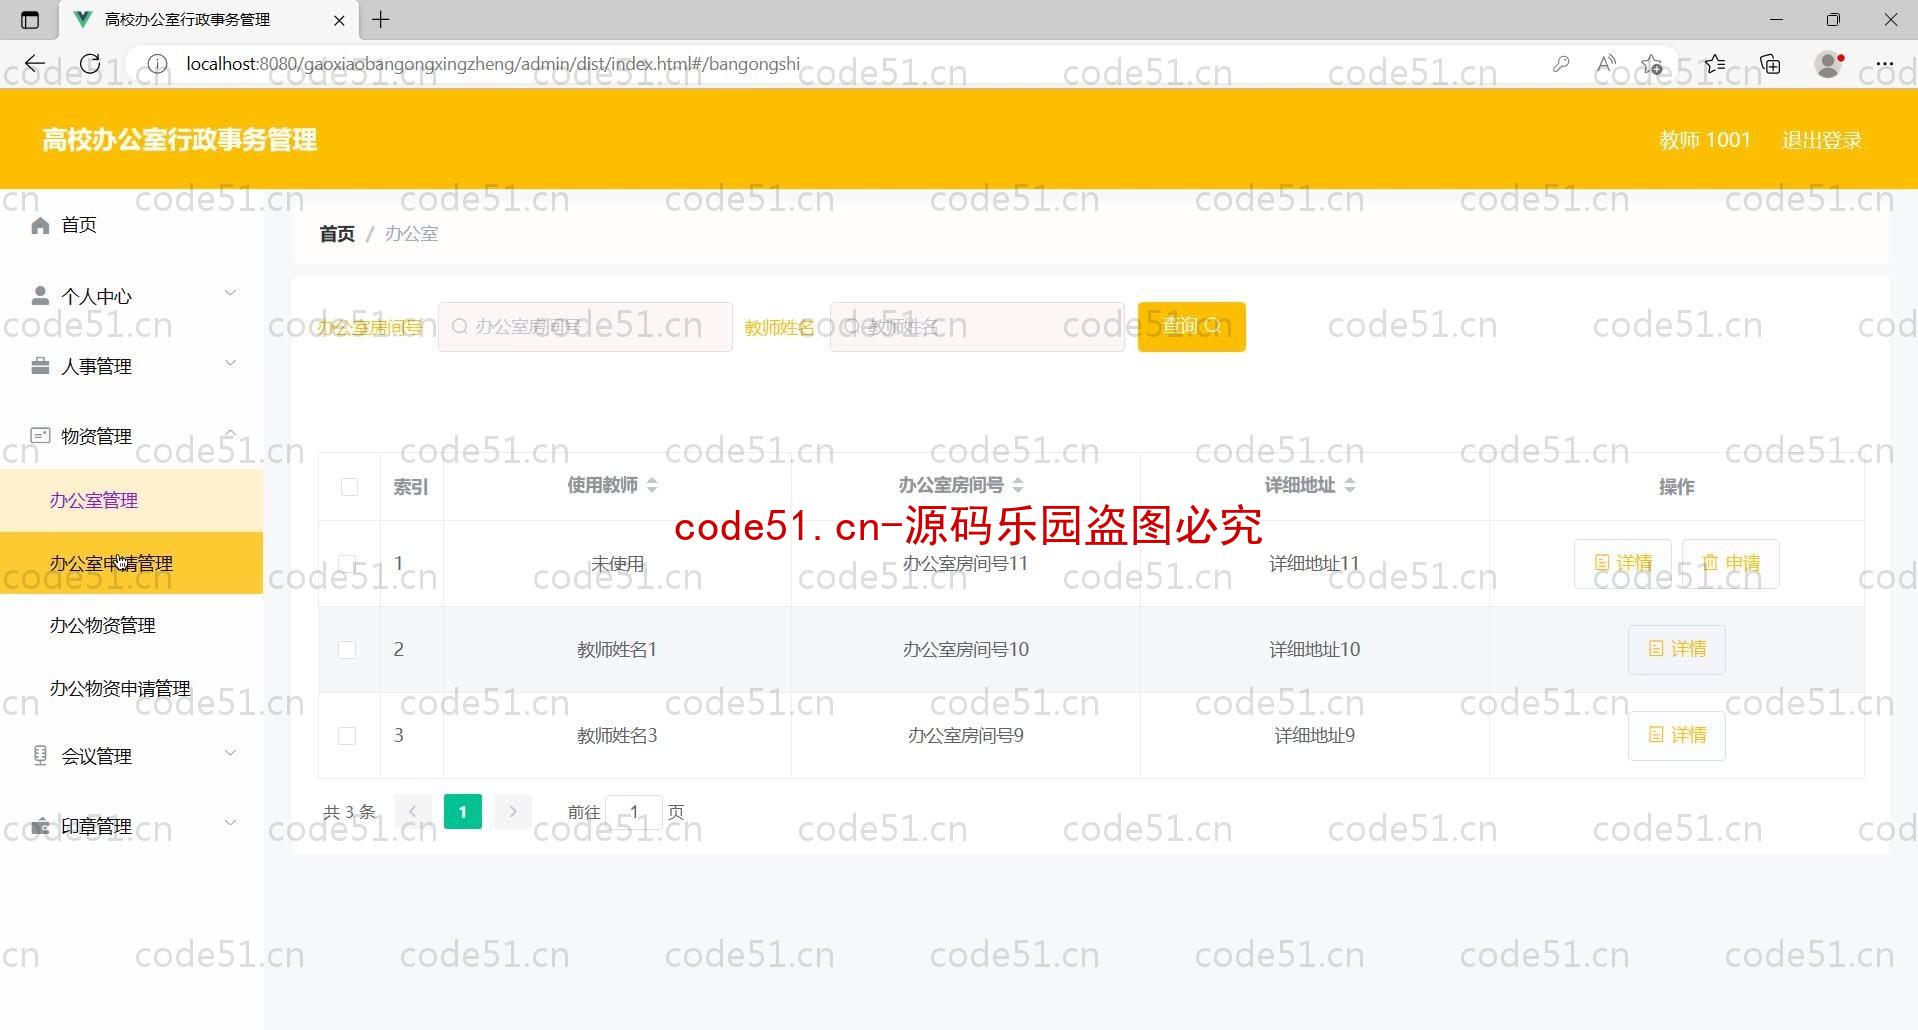
Task: Click the go-to page number input
Action: pyautogui.click(x=634, y=812)
